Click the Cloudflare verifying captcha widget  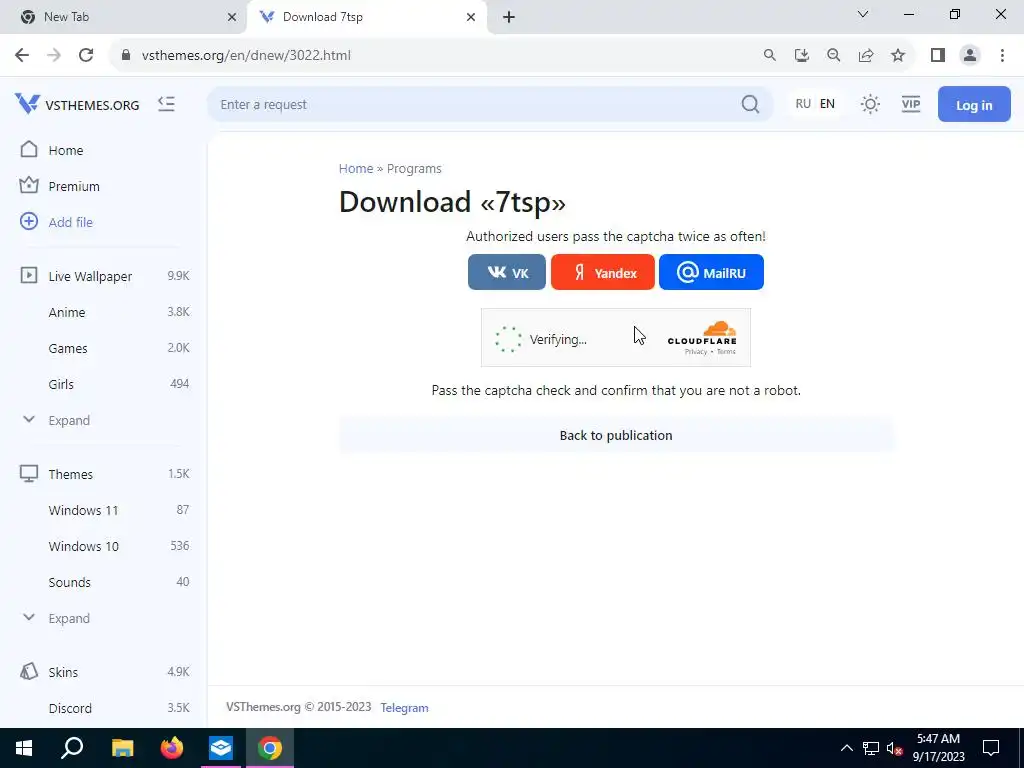tap(616, 338)
